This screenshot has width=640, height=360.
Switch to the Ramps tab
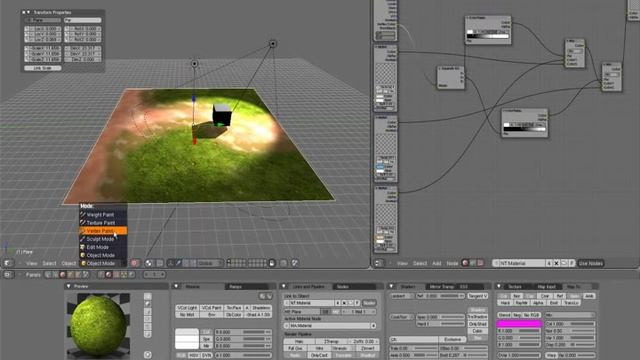tap(235, 287)
